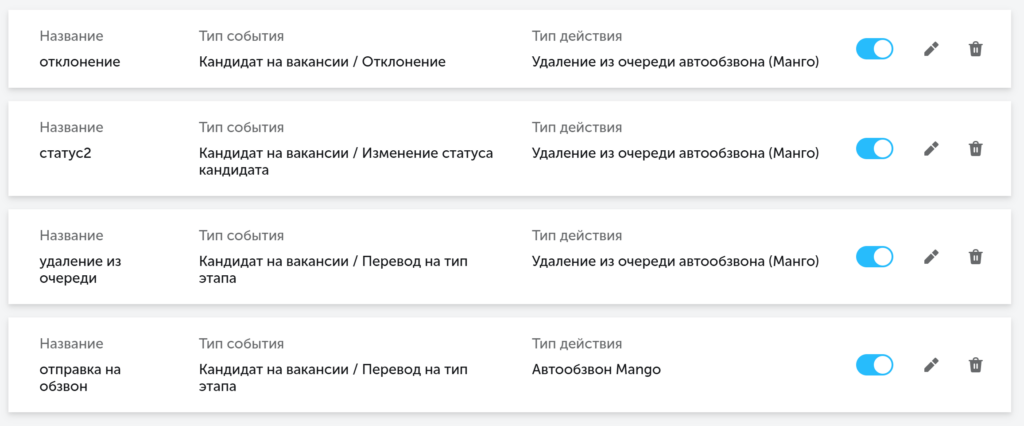Click action type text of статус2 rule

pos(675,153)
